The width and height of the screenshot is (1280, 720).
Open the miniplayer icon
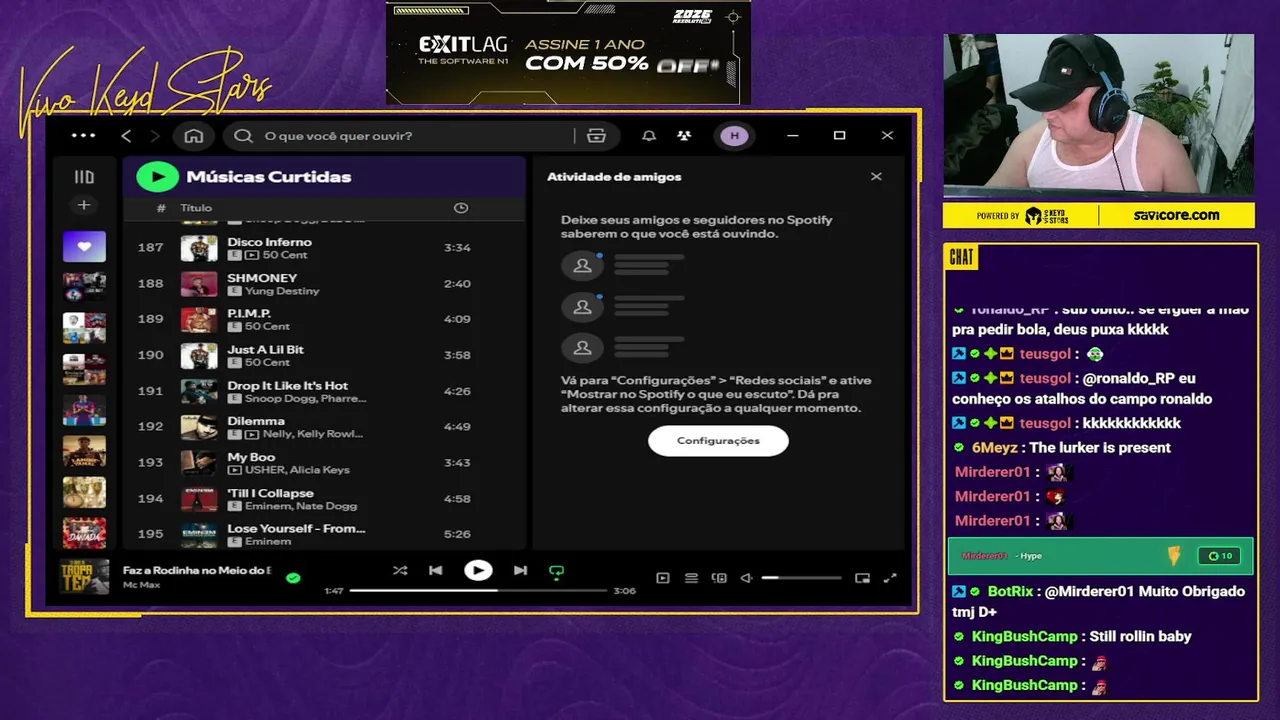862,578
